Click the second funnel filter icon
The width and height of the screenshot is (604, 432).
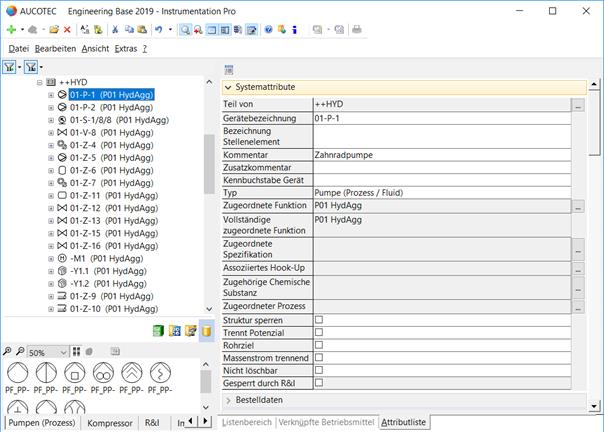(31, 67)
